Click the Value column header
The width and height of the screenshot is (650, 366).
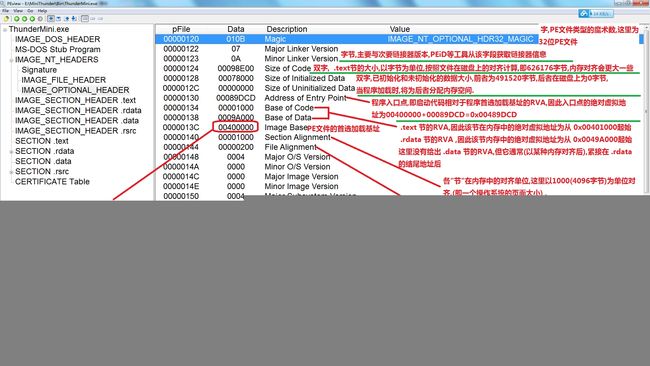tap(400, 29)
